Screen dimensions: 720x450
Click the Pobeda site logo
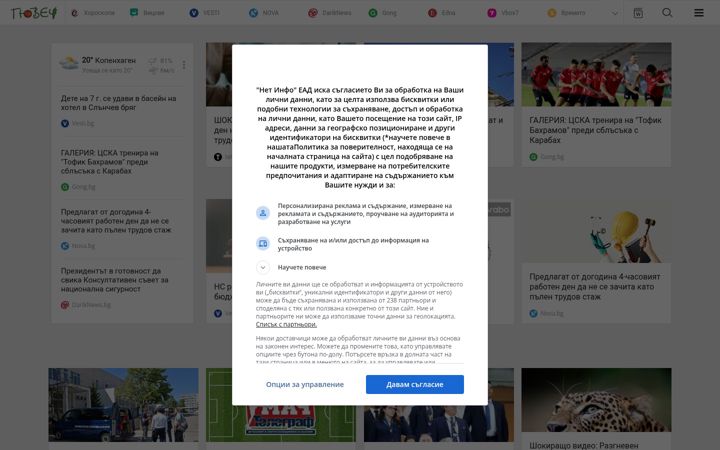point(34,13)
